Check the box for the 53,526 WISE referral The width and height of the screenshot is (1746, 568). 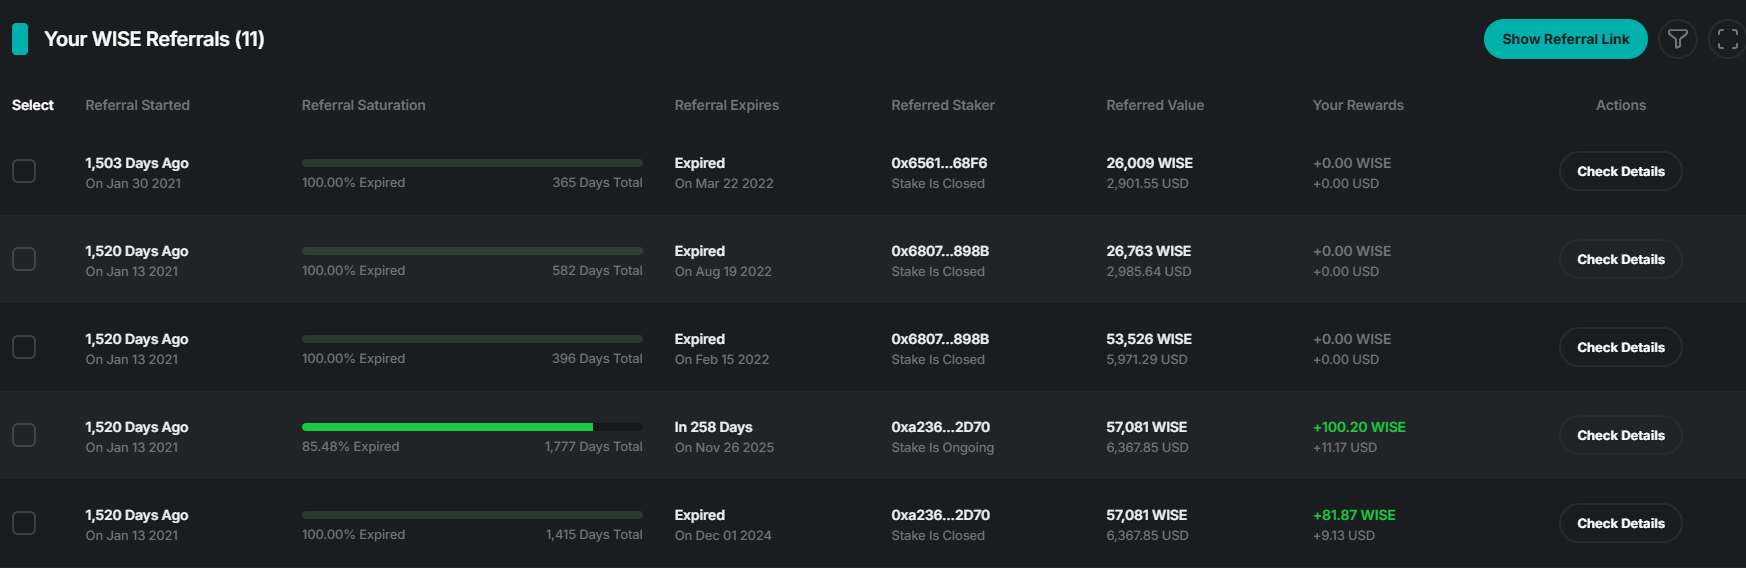pos(24,347)
